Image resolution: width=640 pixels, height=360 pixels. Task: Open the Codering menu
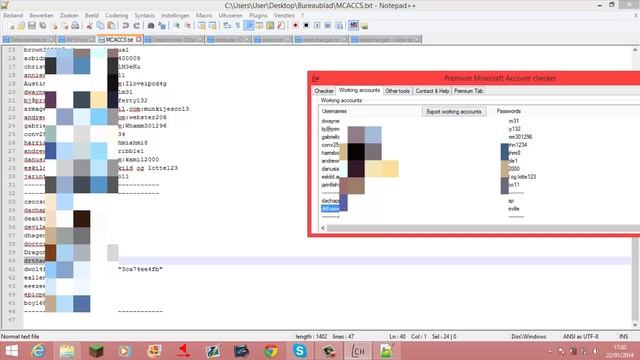116,16
